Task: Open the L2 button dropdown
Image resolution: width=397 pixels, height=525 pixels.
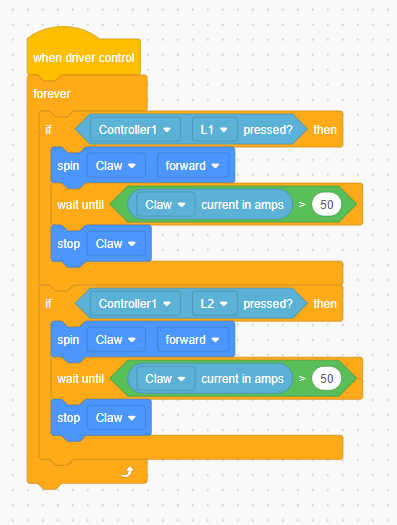Action: pos(215,304)
